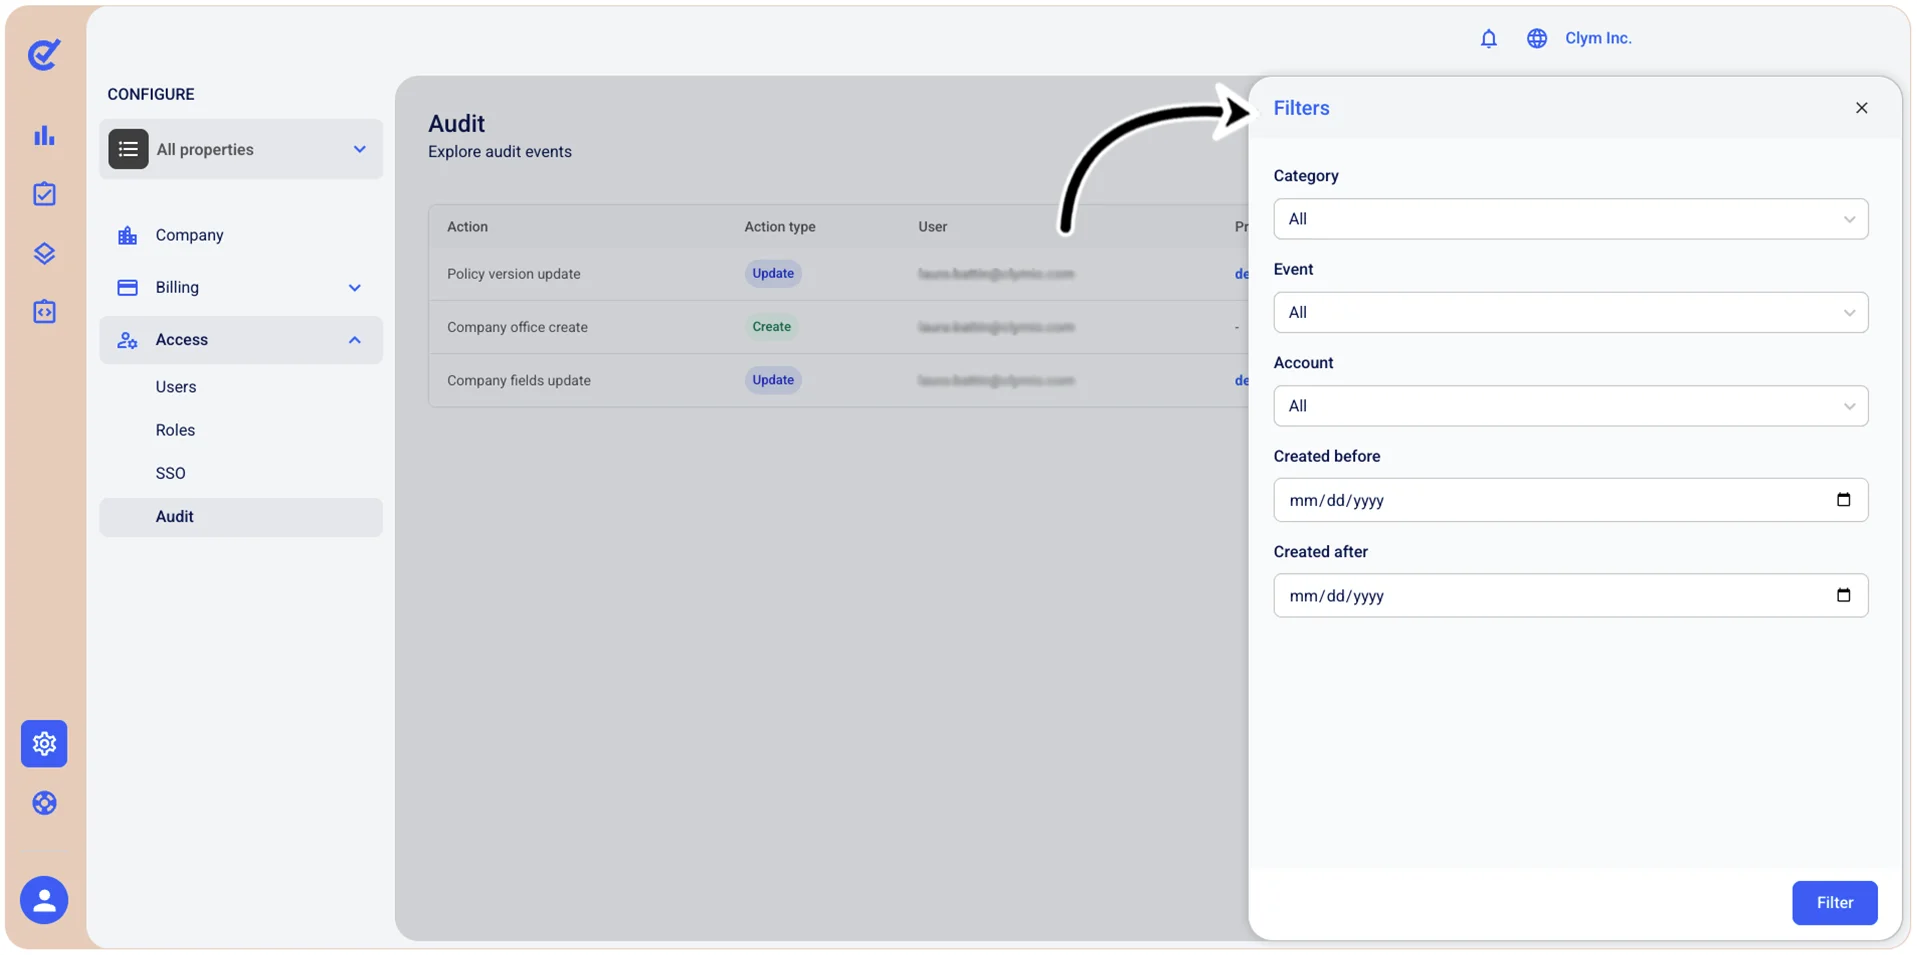The height and width of the screenshot is (955, 1917).
Task: Click the Created before date field
Action: click(x=1570, y=500)
